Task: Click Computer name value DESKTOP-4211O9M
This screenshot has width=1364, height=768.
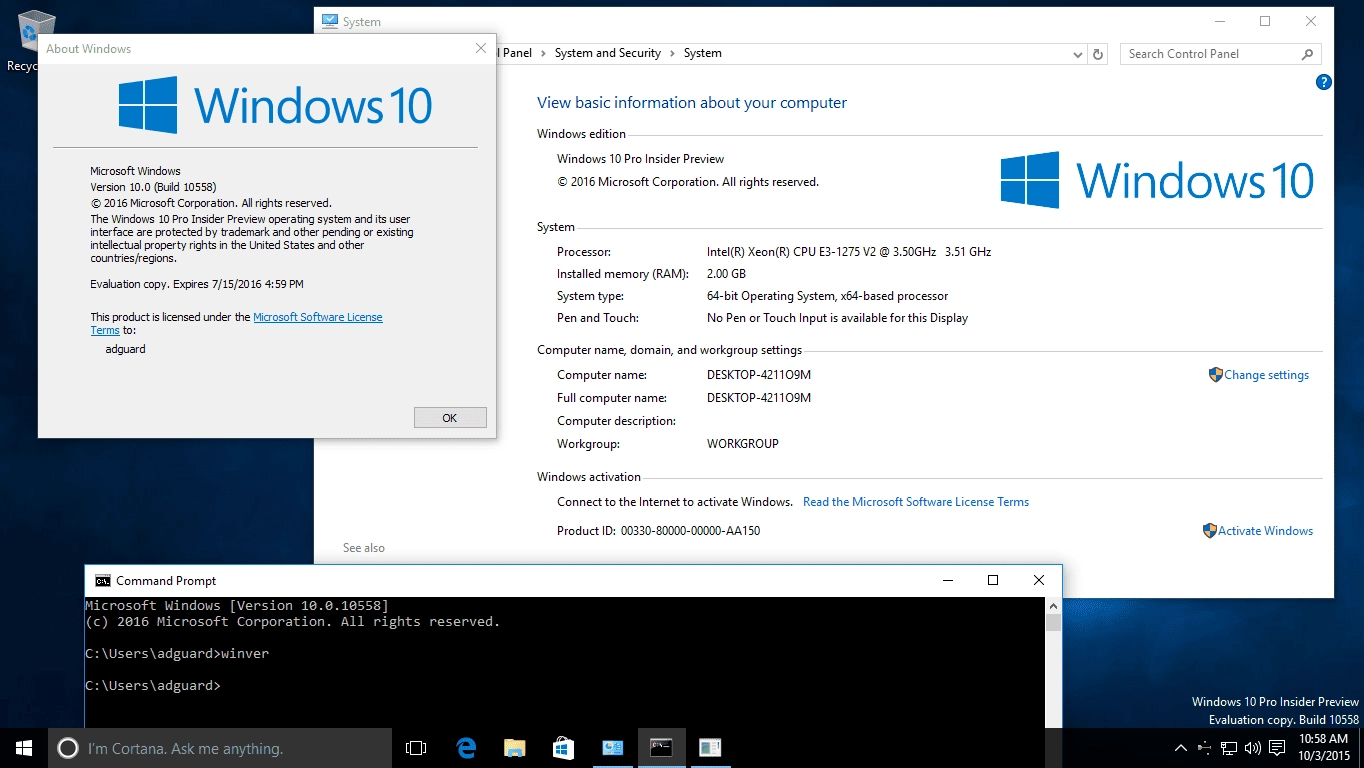Action: click(x=759, y=375)
